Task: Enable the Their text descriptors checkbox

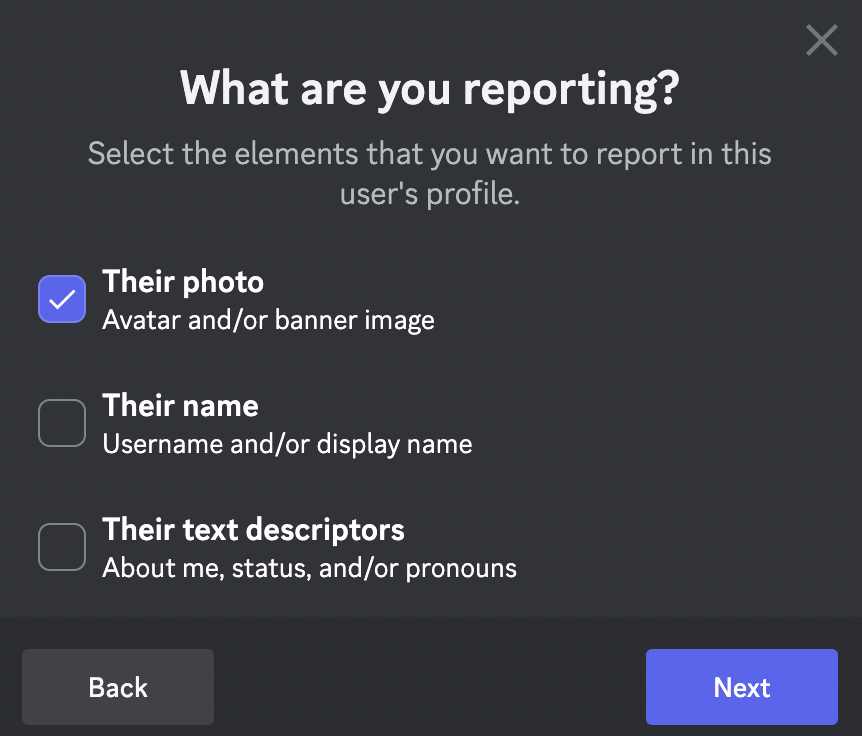Action: tap(62, 547)
